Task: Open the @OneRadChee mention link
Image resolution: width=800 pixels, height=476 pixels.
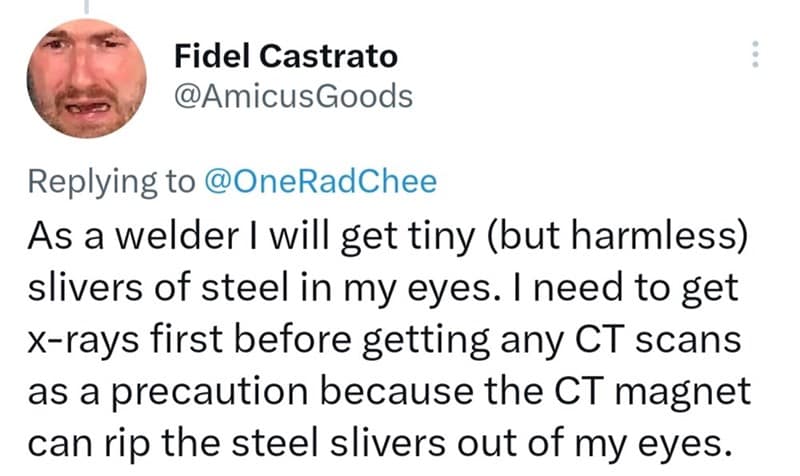Action: pos(320,181)
